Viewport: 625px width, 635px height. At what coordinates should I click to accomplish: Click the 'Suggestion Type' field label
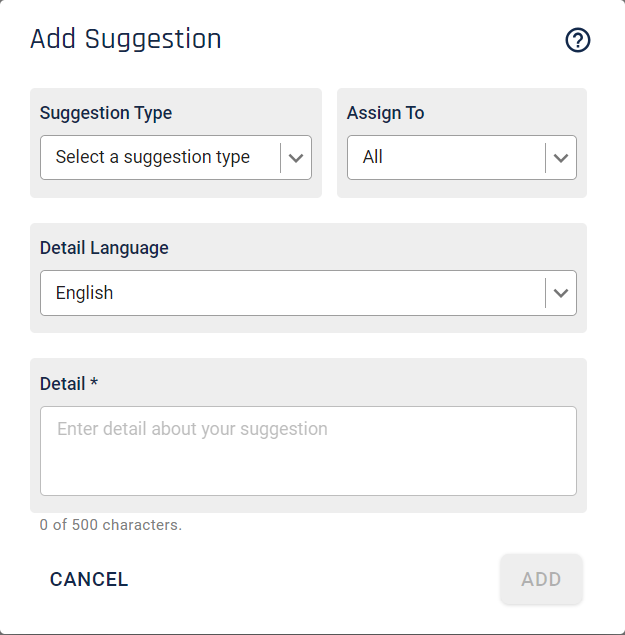point(106,113)
